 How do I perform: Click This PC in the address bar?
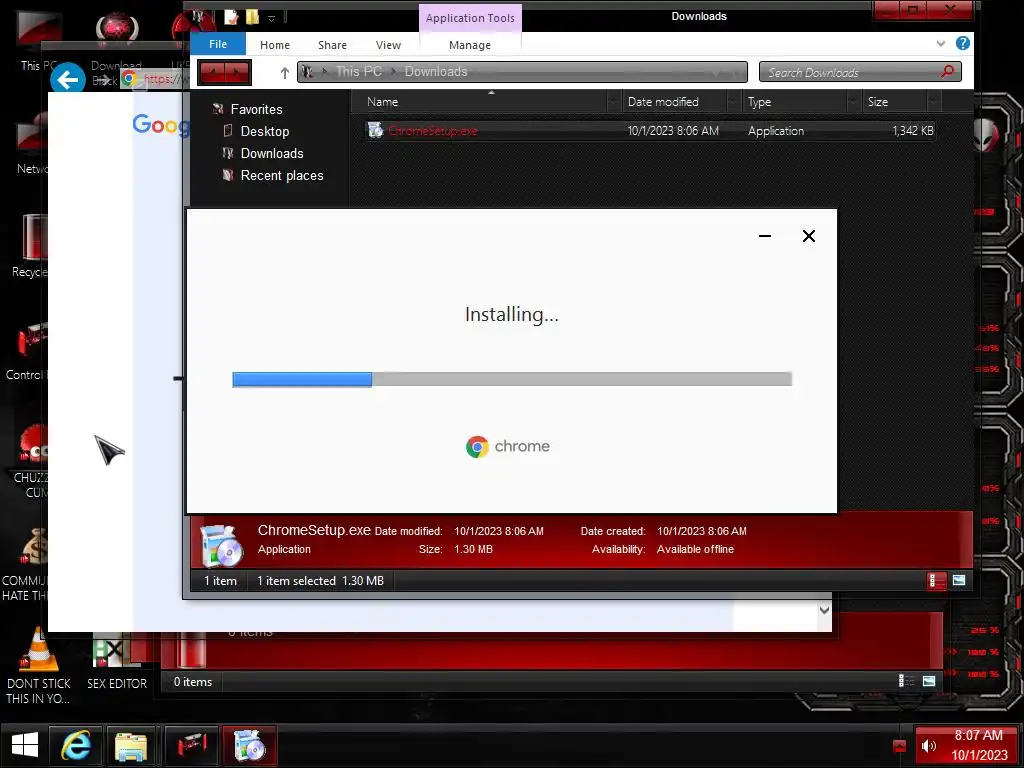pos(359,71)
